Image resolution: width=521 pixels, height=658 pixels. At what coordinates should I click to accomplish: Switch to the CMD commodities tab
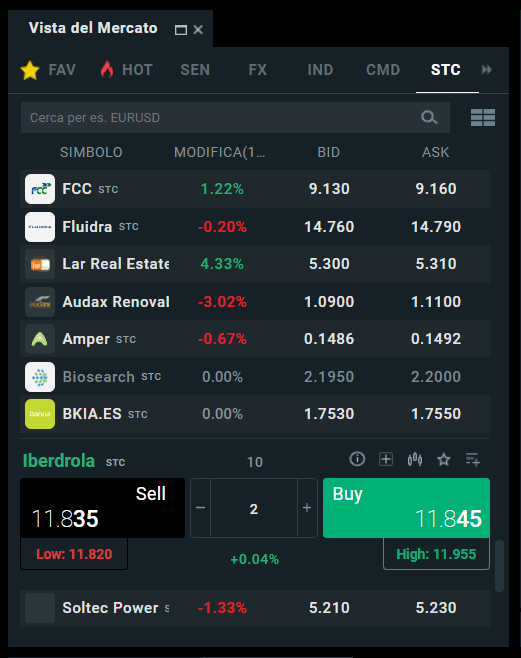click(383, 70)
